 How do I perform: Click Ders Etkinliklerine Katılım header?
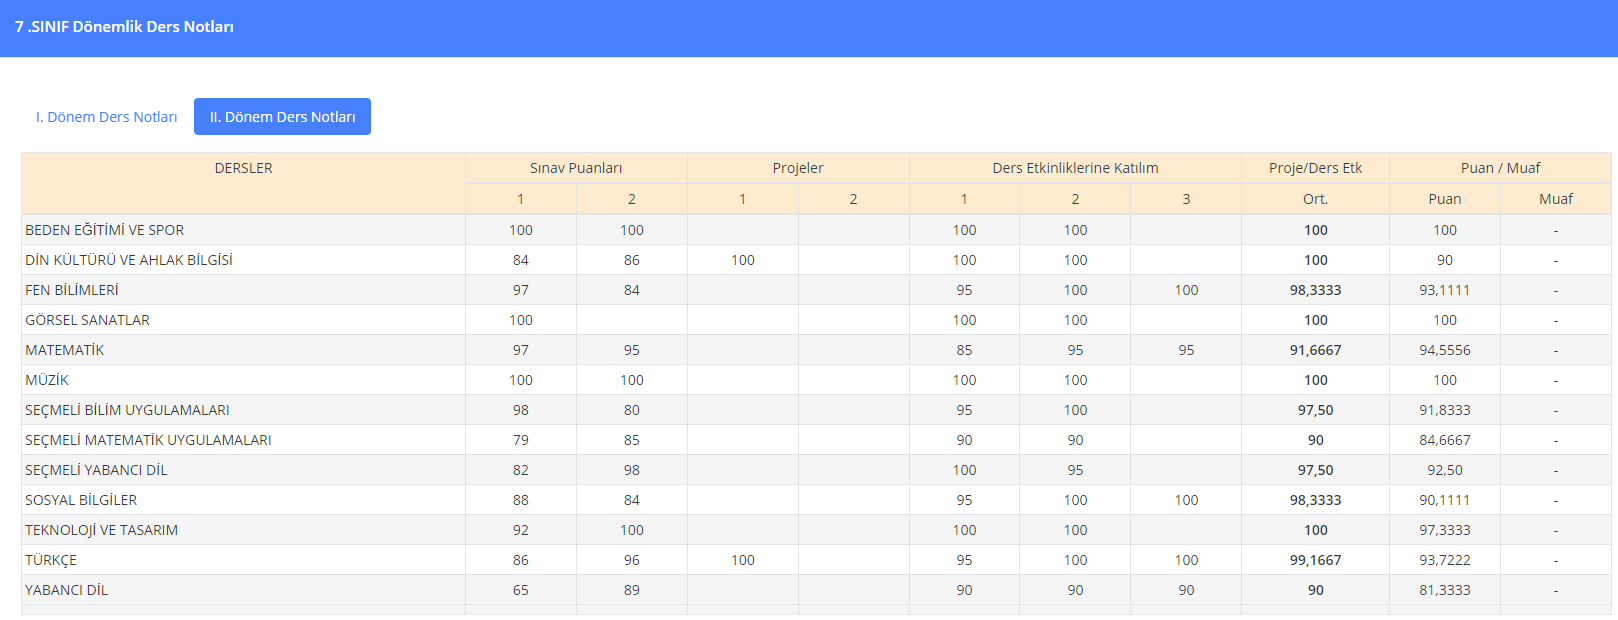pyautogui.click(x=1075, y=168)
